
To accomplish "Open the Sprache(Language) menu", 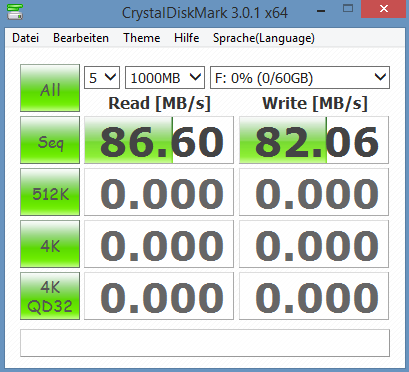I will pos(264,38).
